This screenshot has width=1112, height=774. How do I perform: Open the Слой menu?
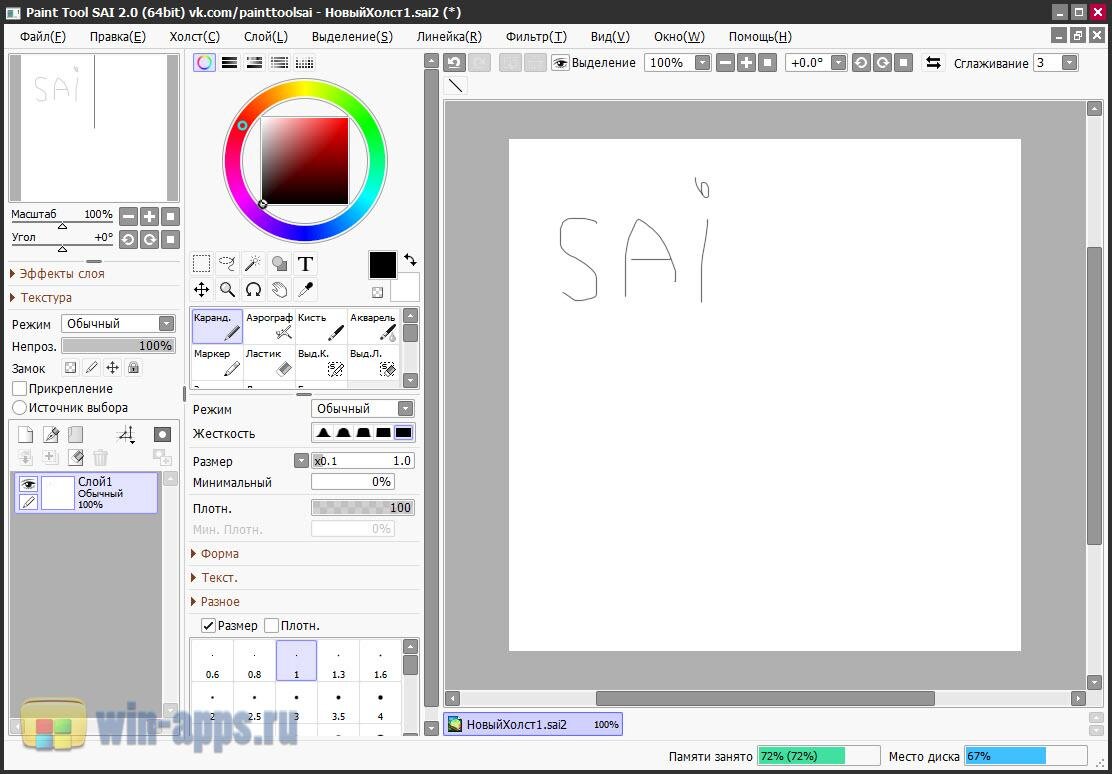click(266, 36)
